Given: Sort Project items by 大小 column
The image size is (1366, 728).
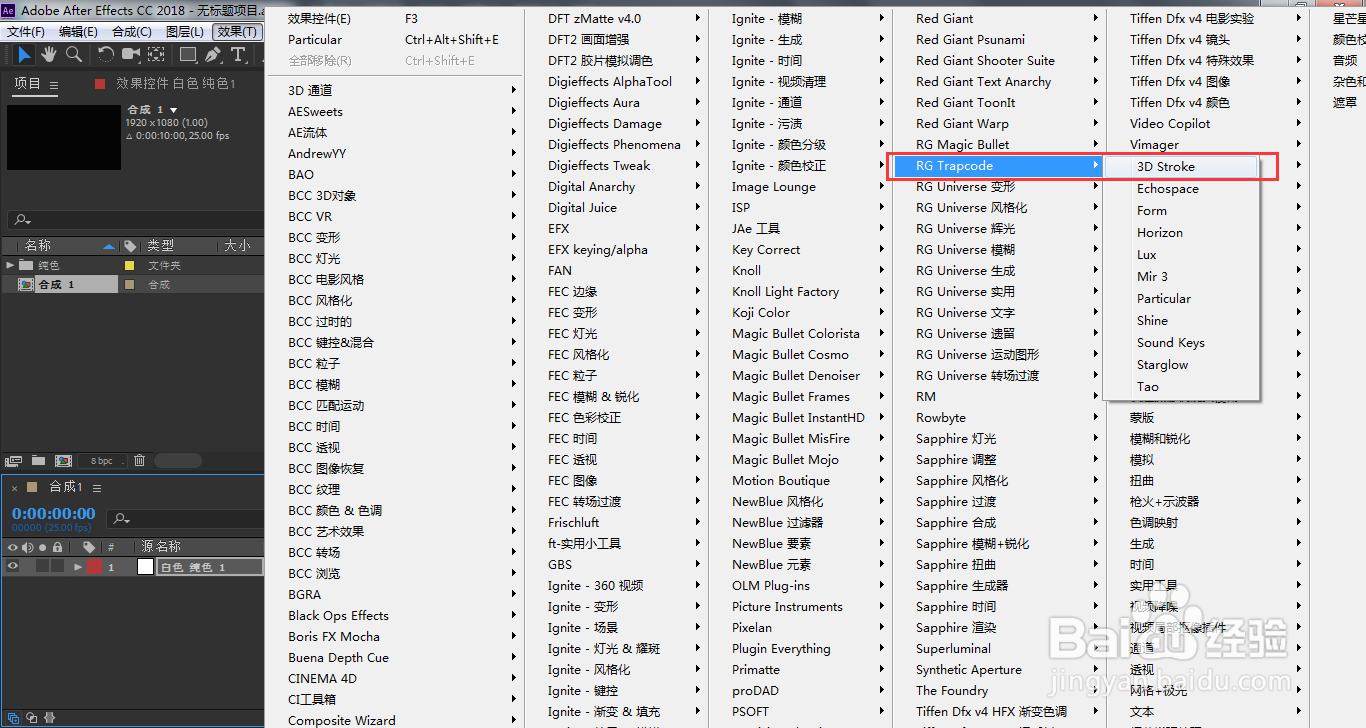Looking at the screenshot, I should 238,246.
